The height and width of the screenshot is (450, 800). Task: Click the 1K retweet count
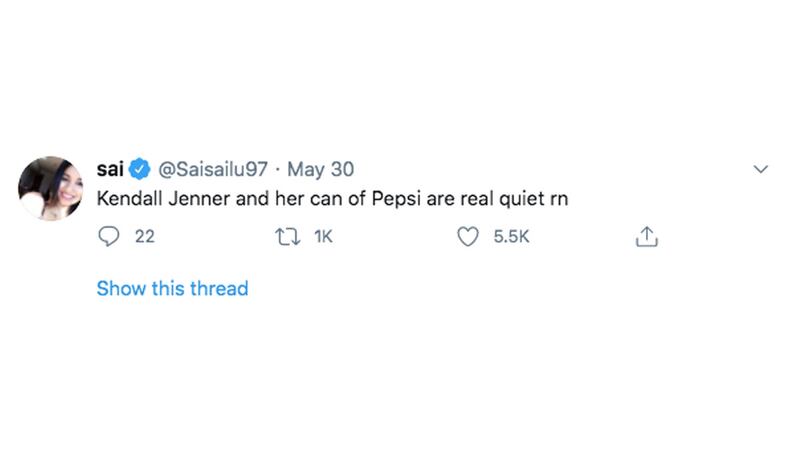323,237
